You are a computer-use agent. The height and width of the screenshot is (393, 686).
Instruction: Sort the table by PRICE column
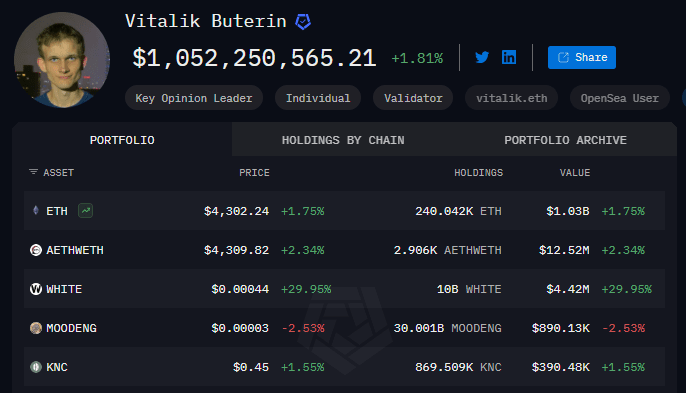pyautogui.click(x=254, y=173)
